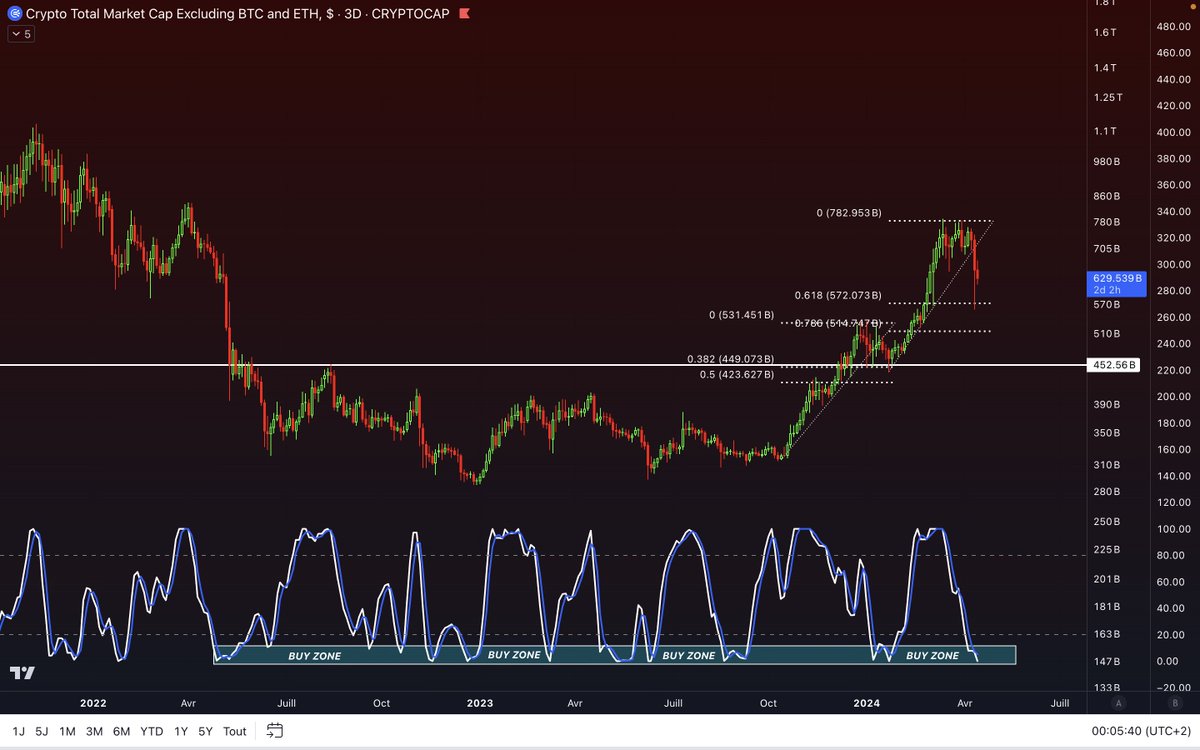Select the 5Y time range
This screenshot has height=750, width=1200.
click(205, 731)
